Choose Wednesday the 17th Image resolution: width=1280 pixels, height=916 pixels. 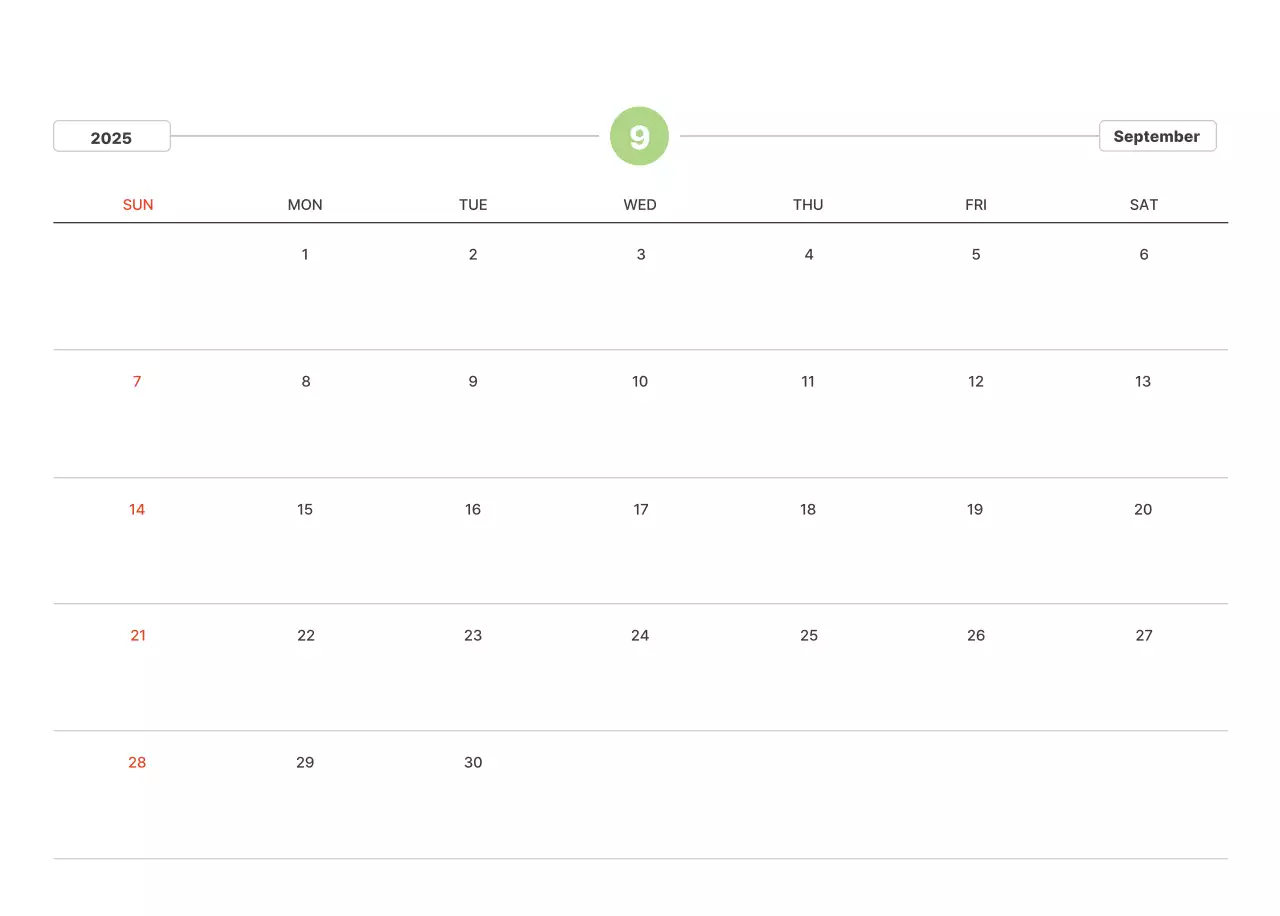pos(641,510)
